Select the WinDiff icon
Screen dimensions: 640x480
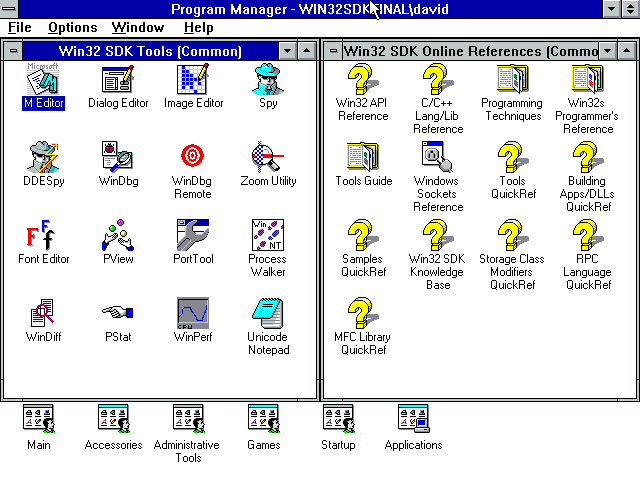(42, 313)
